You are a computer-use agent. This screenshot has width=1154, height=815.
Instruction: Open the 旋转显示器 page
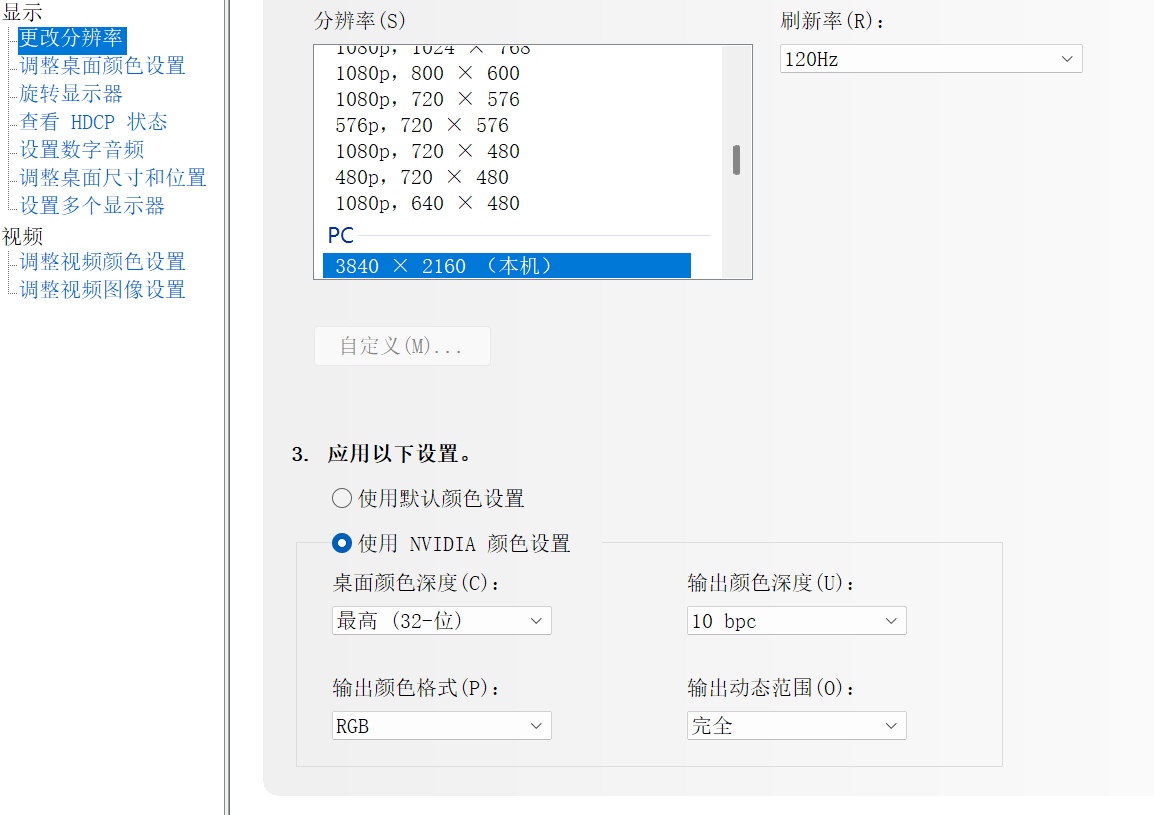pos(69,93)
